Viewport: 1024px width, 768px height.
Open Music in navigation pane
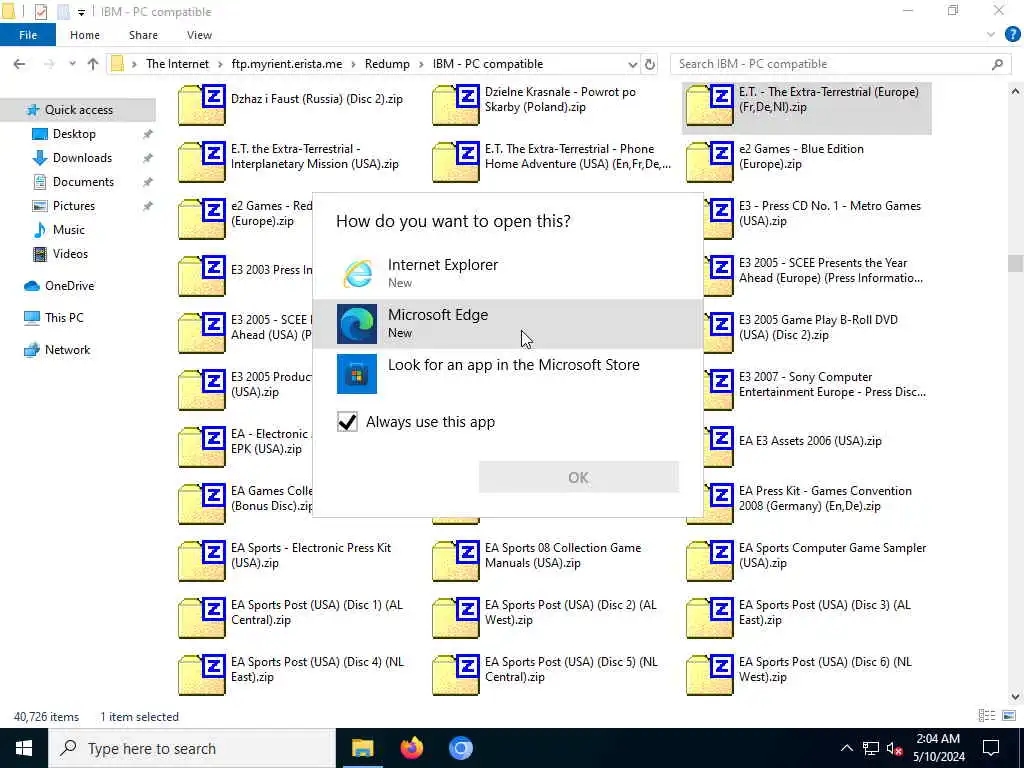pos(69,230)
